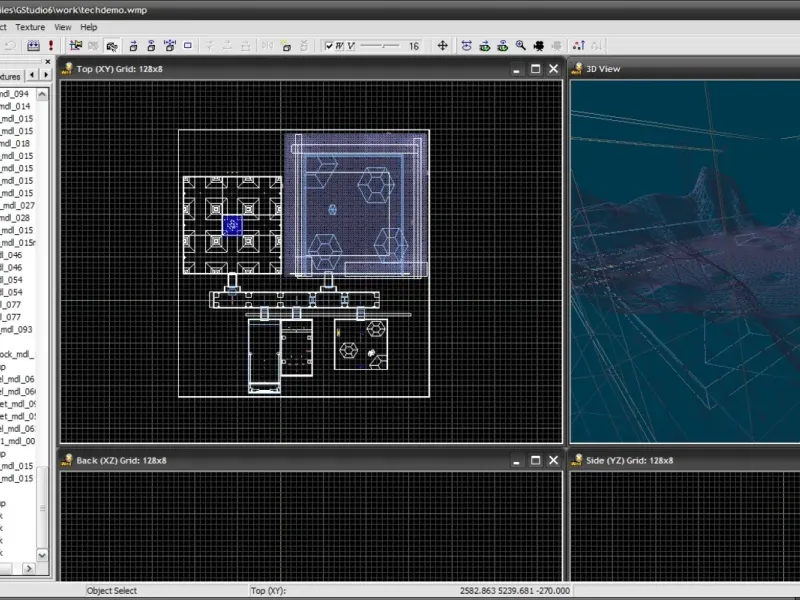Click the Side (YZ) view window icon
The image size is (800, 600).
(x=577, y=460)
